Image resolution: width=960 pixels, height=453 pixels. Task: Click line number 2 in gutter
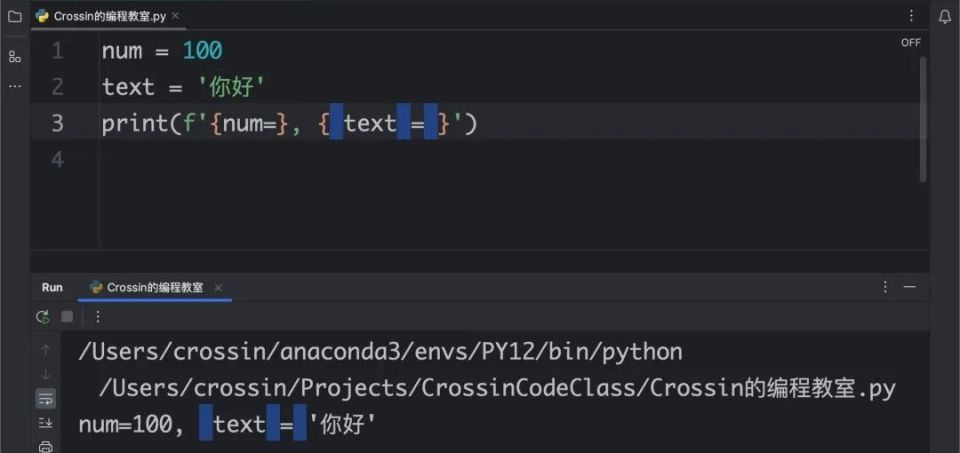(x=57, y=87)
